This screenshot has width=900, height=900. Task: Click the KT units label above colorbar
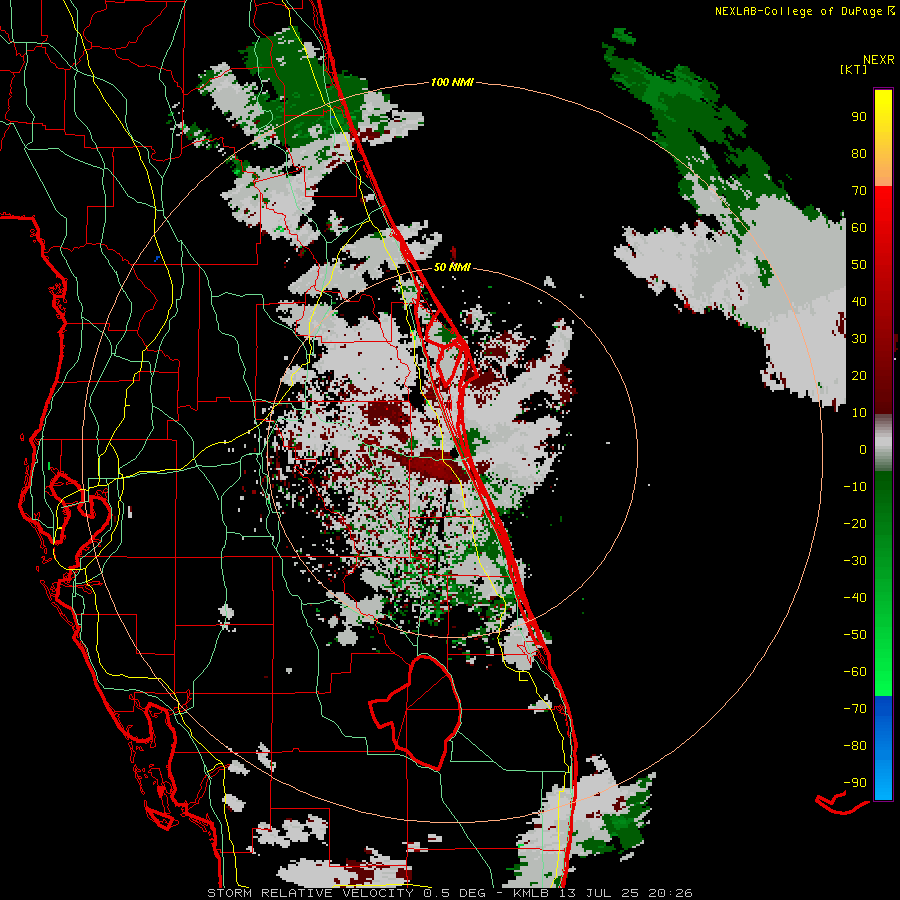[x=854, y=69]
